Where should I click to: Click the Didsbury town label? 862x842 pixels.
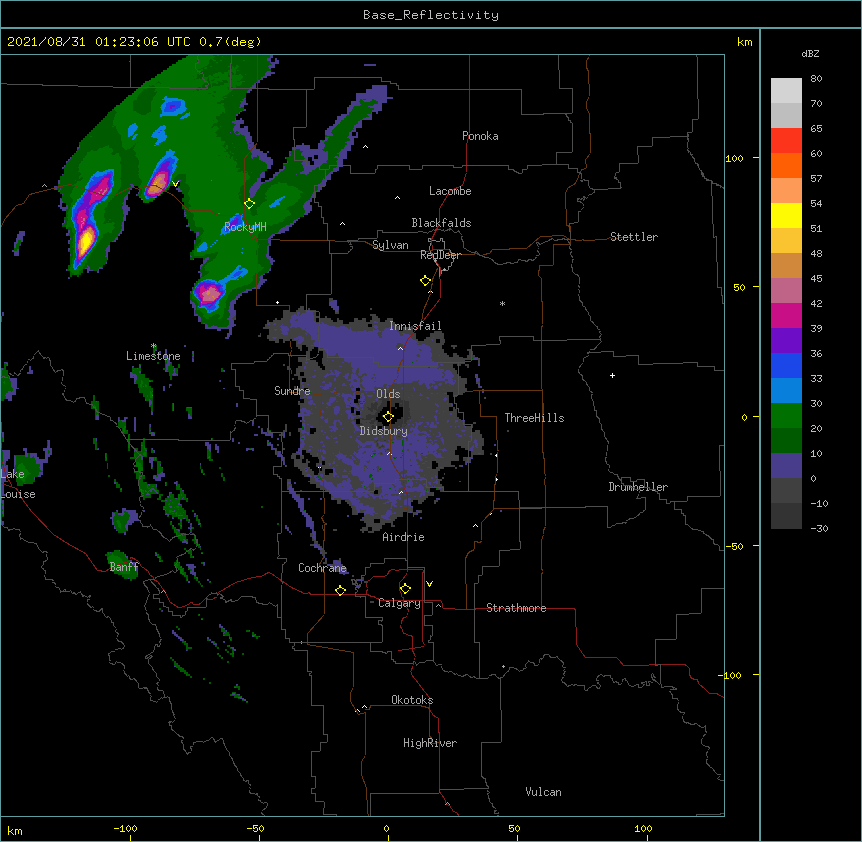384,431
